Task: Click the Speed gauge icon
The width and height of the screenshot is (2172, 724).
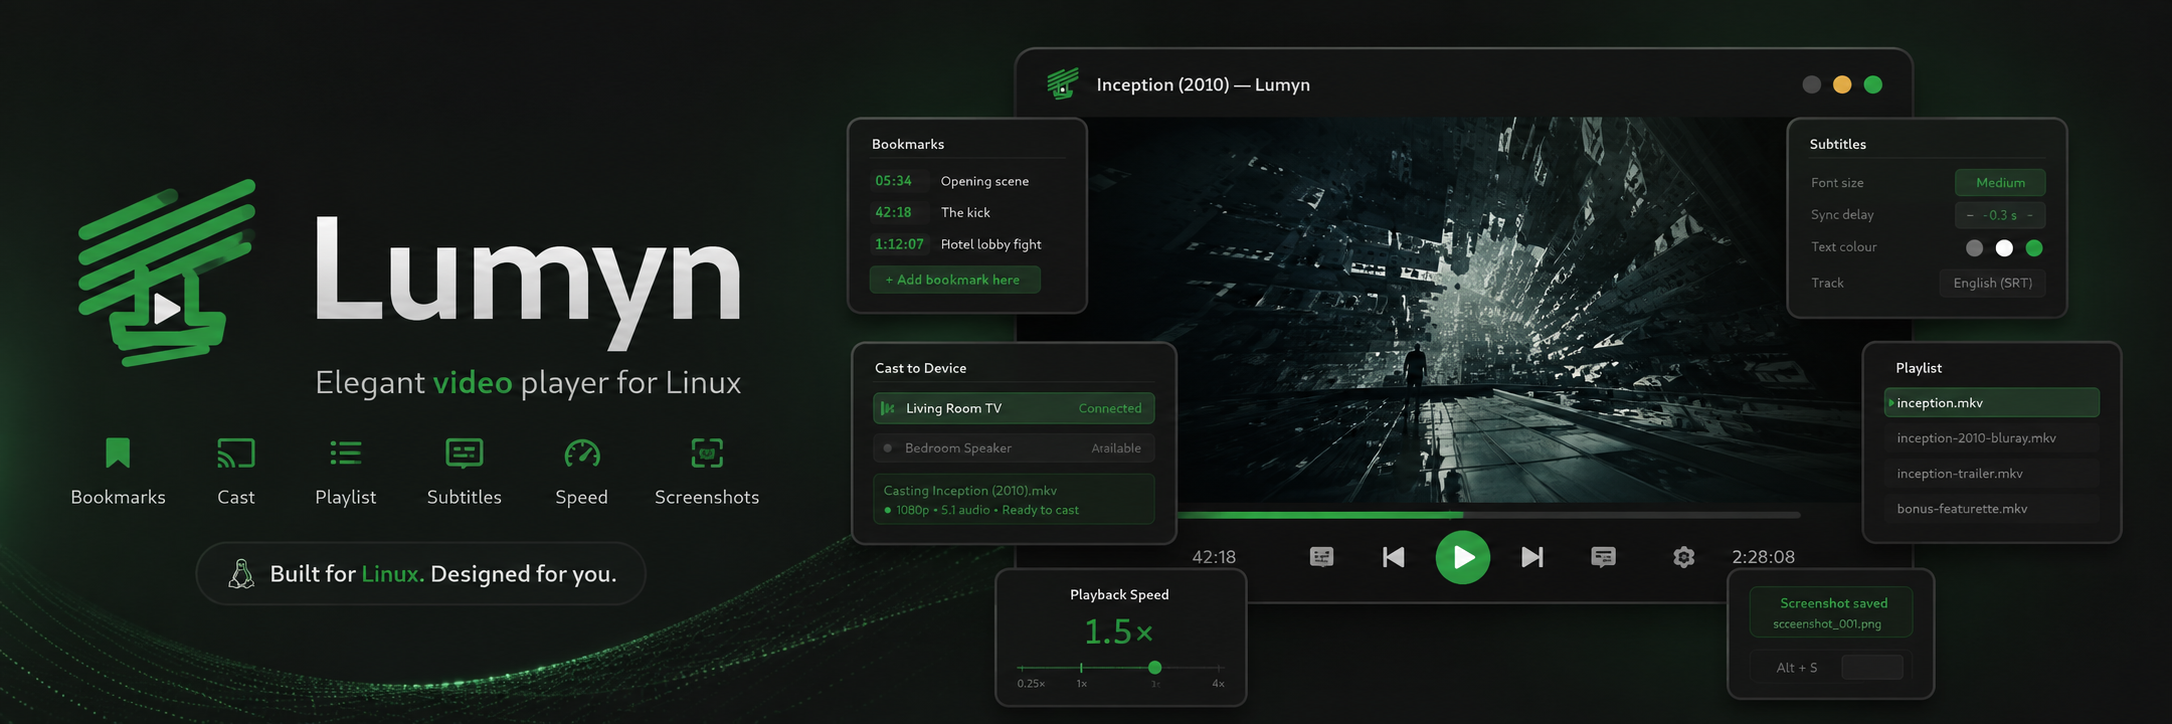Action: click(582, 453)
